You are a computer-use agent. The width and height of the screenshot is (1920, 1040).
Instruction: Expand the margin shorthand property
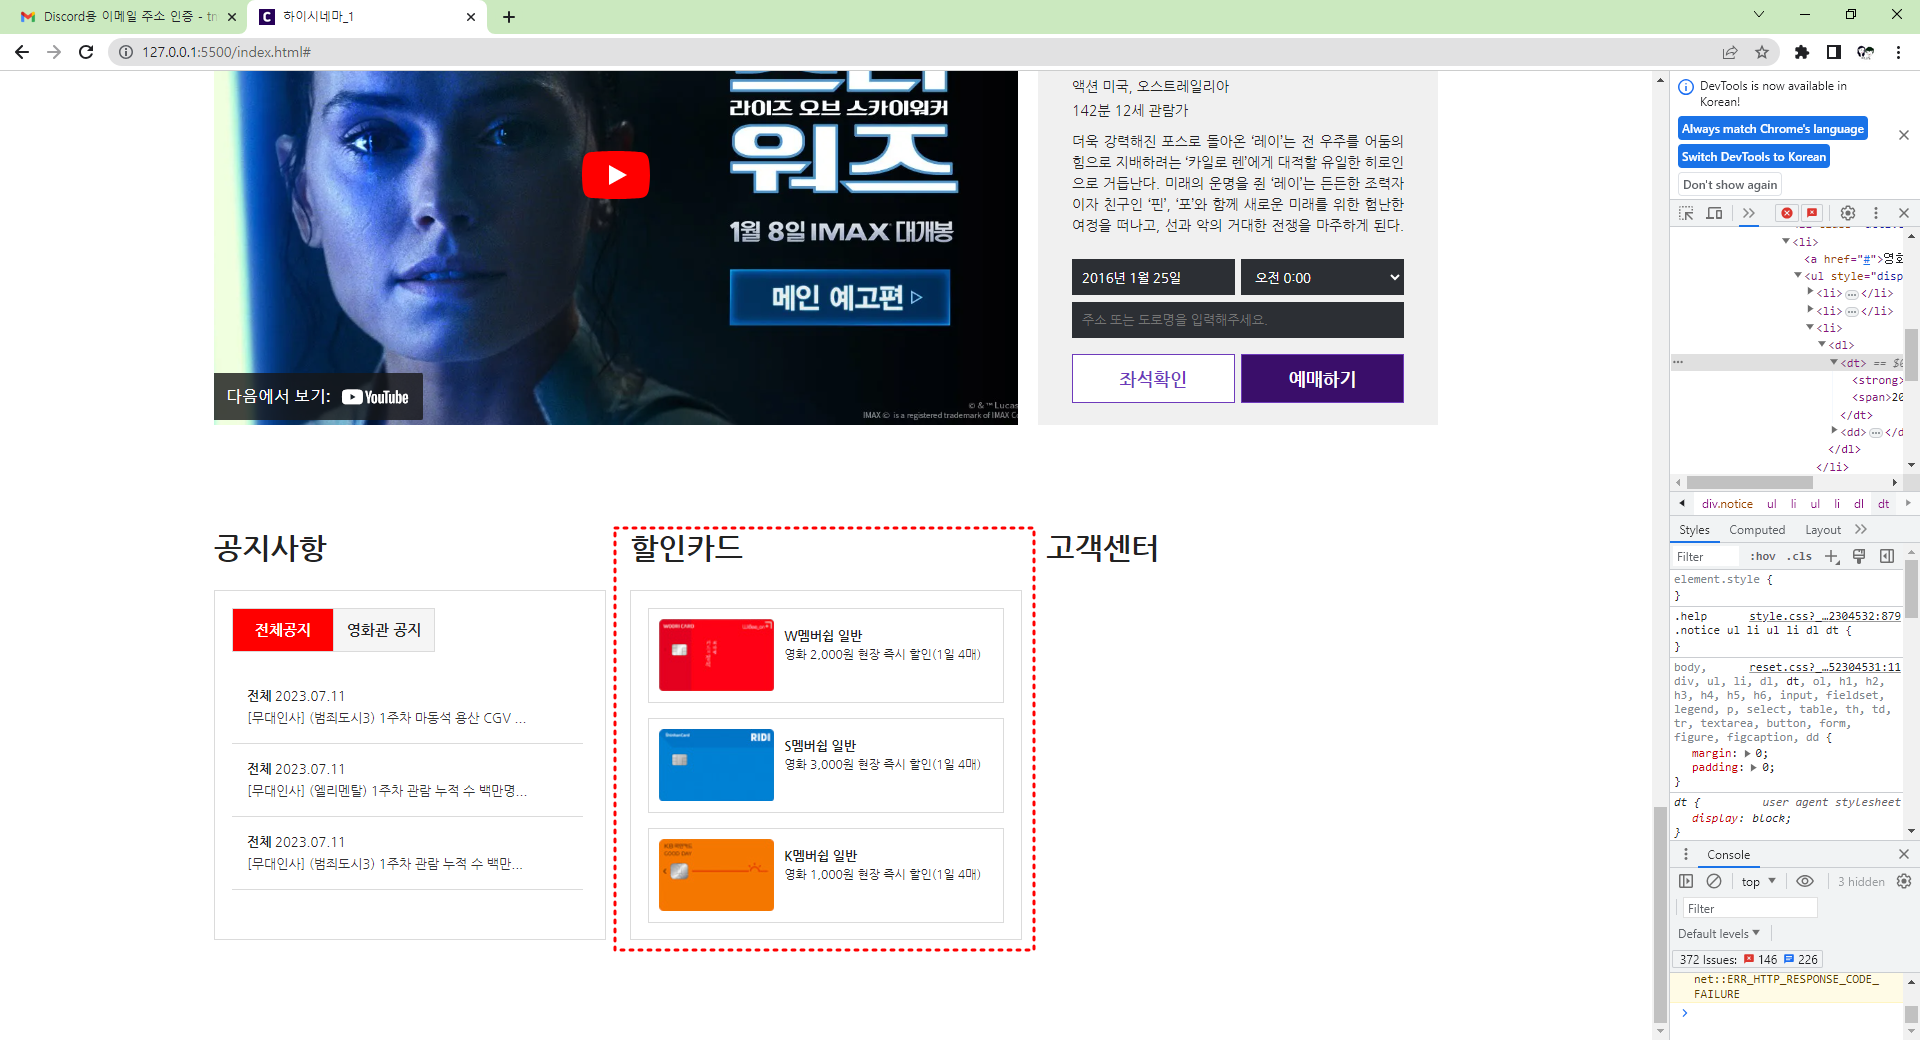[1747, 754]
